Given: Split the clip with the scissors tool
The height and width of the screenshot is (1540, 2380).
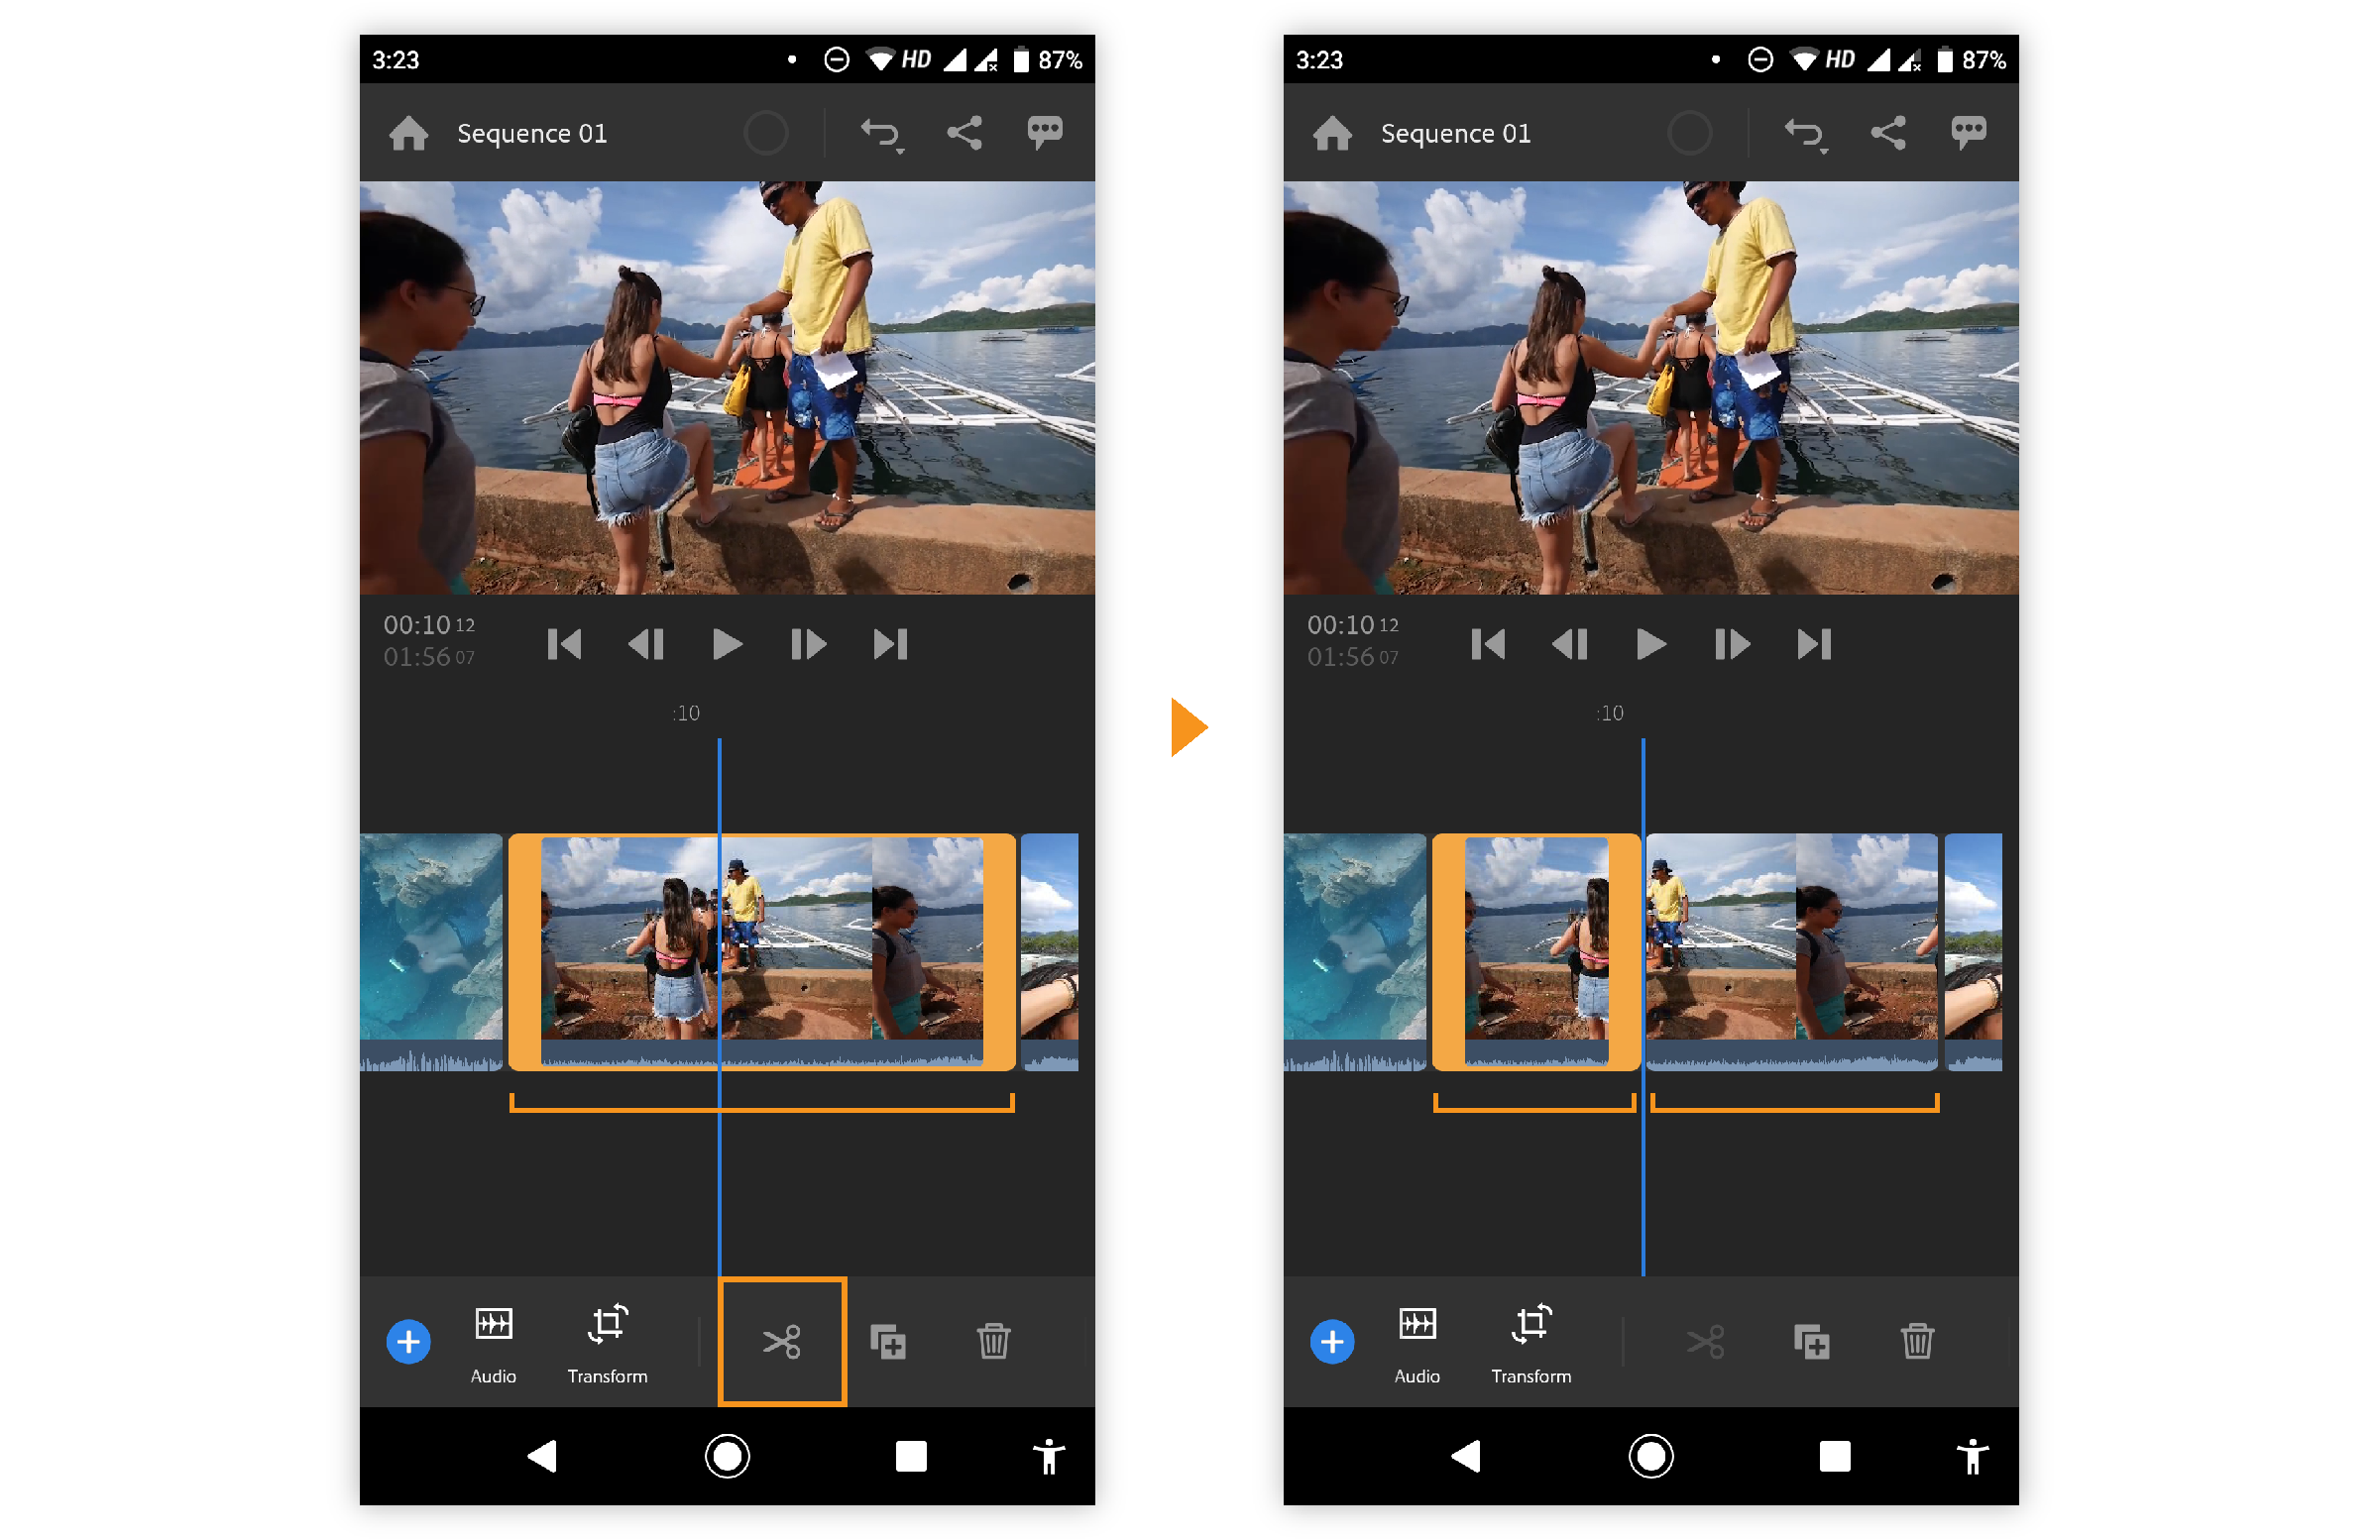Looking at the screenshot, I should (782, 1342).
